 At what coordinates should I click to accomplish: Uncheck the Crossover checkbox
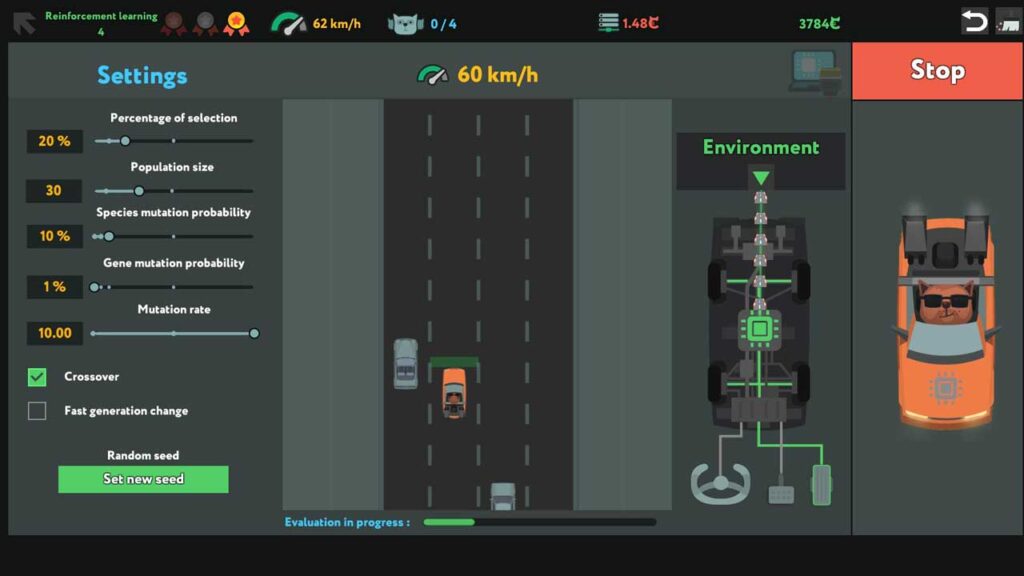pos(37,377)
